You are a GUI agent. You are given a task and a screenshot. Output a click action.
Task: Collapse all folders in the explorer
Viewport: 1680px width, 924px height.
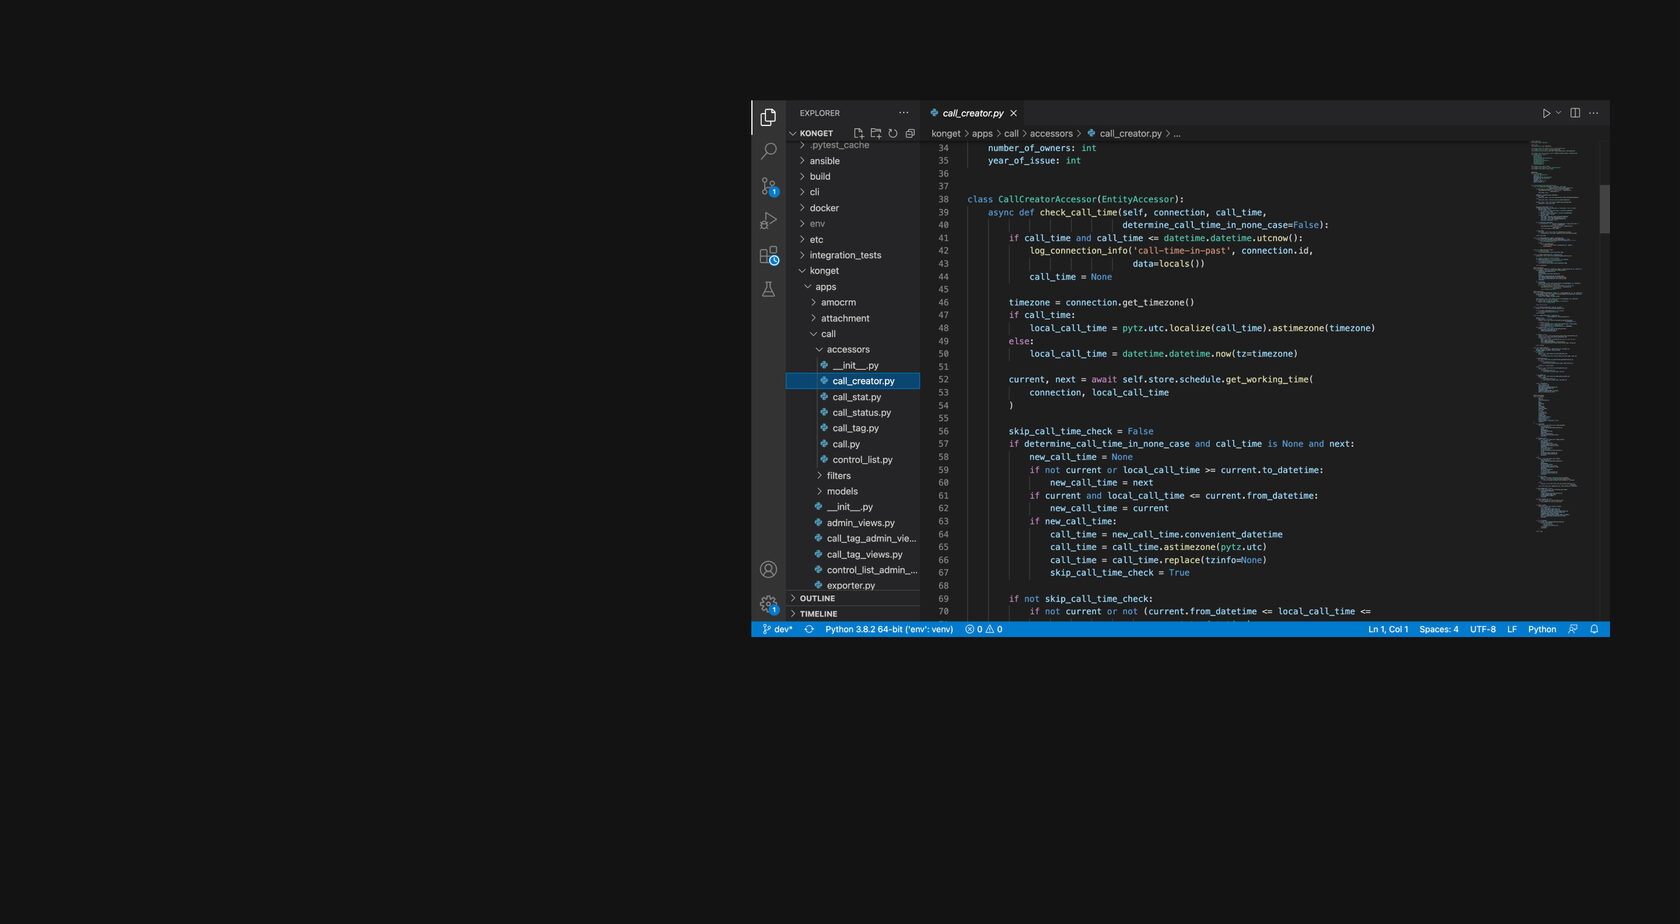910,133
